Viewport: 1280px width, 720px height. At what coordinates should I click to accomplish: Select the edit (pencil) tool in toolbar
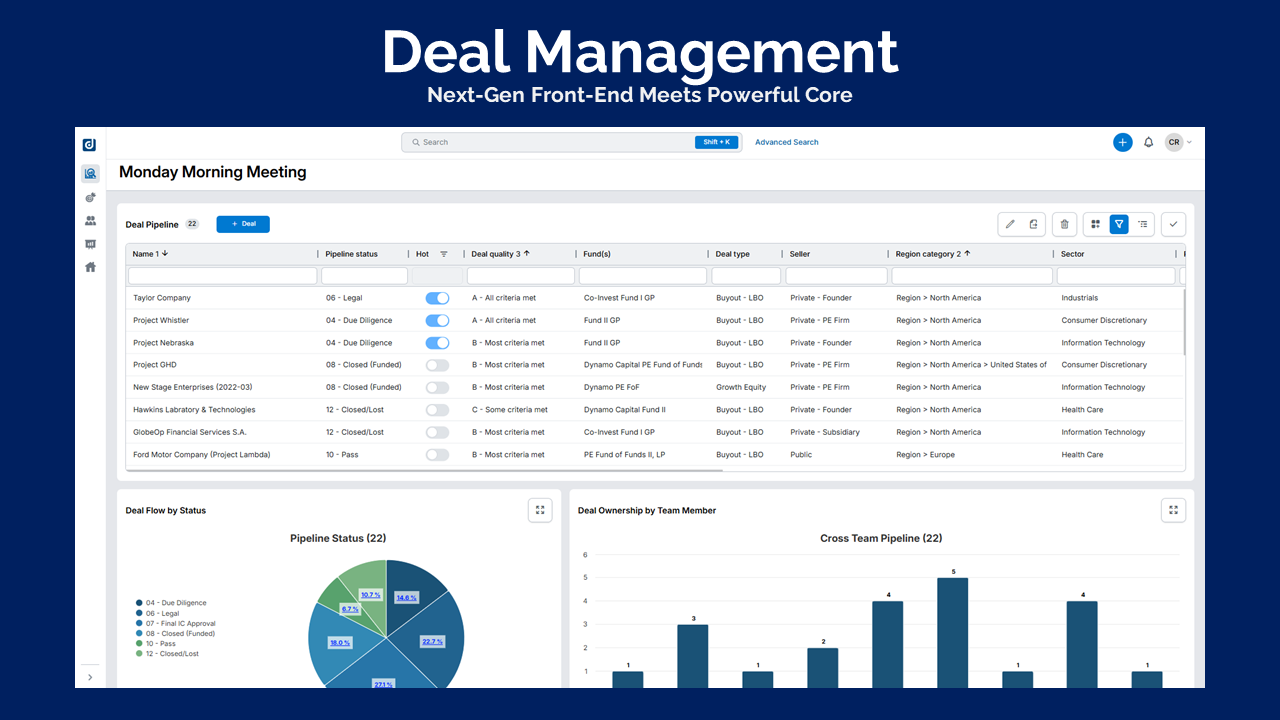click(1009, 224)
